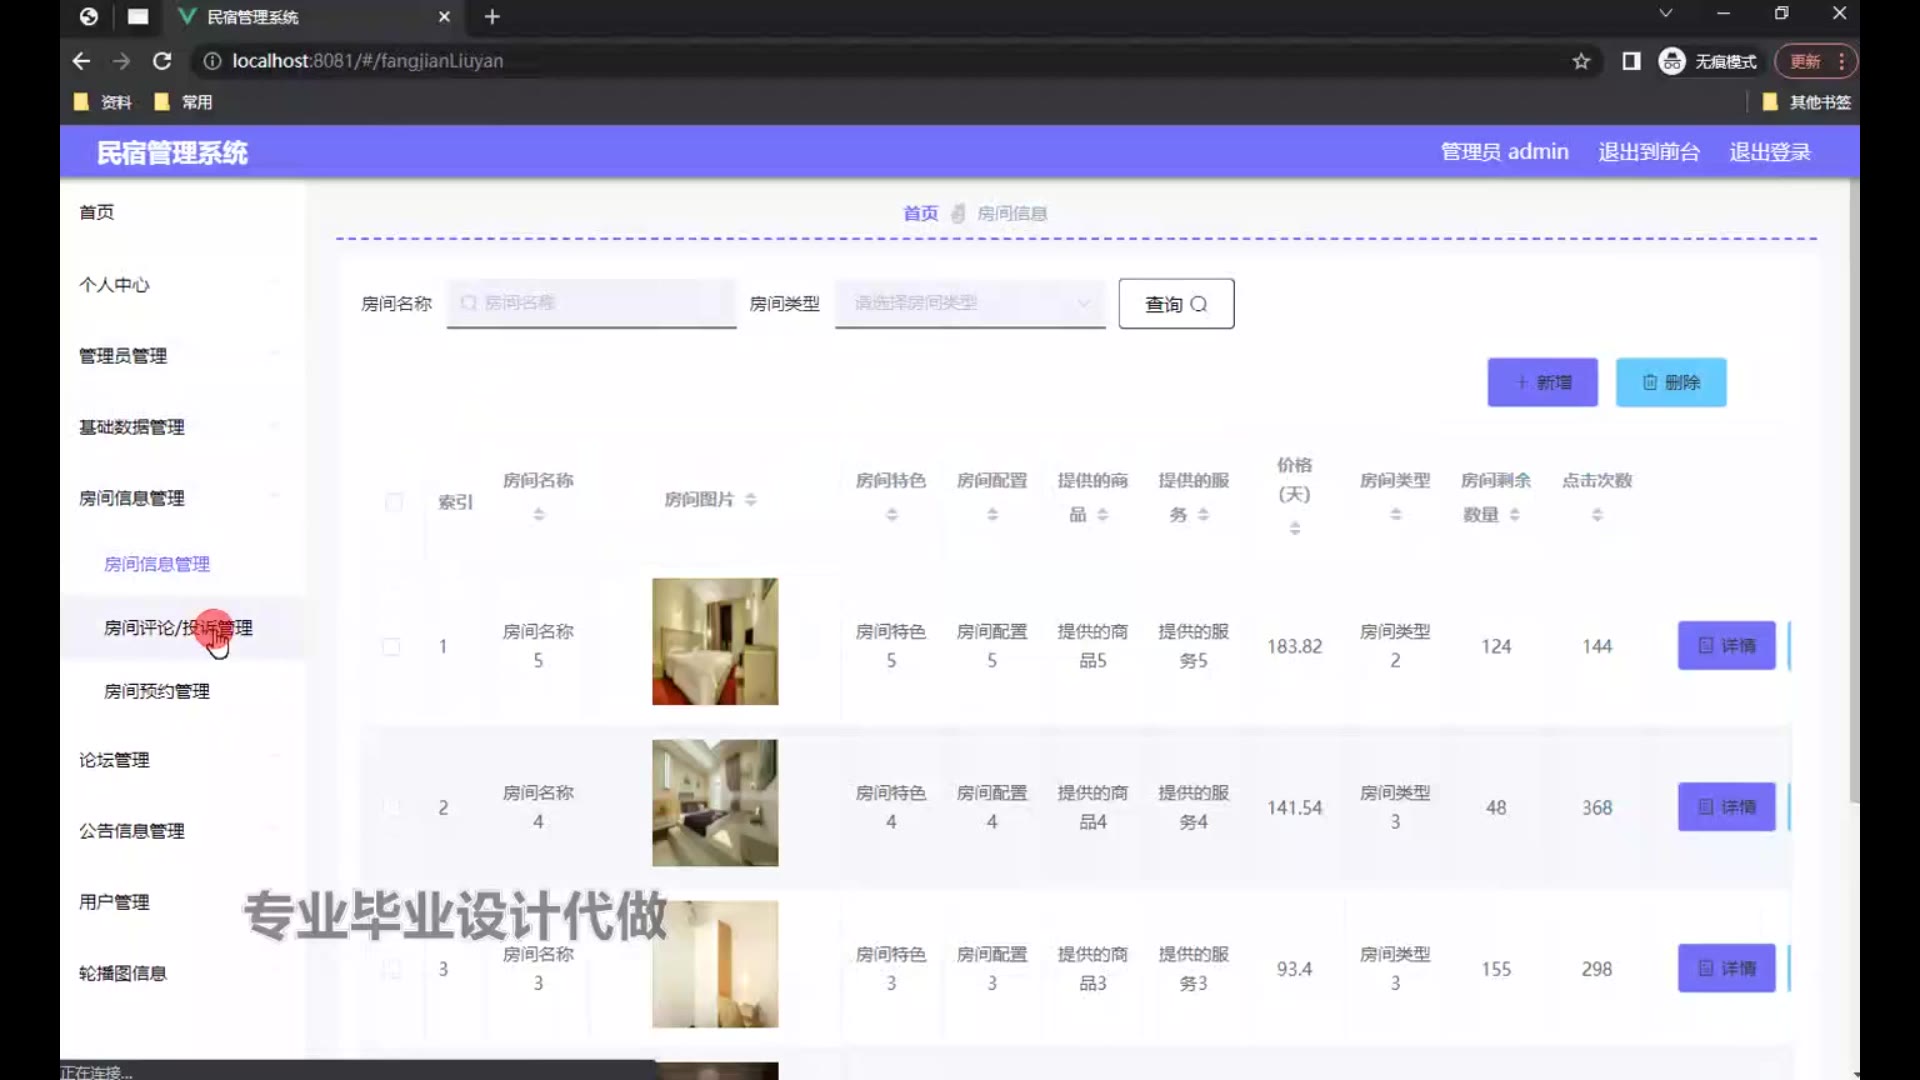
Task: Open the Chrome three-dot menu
Action: (1841, 61)
